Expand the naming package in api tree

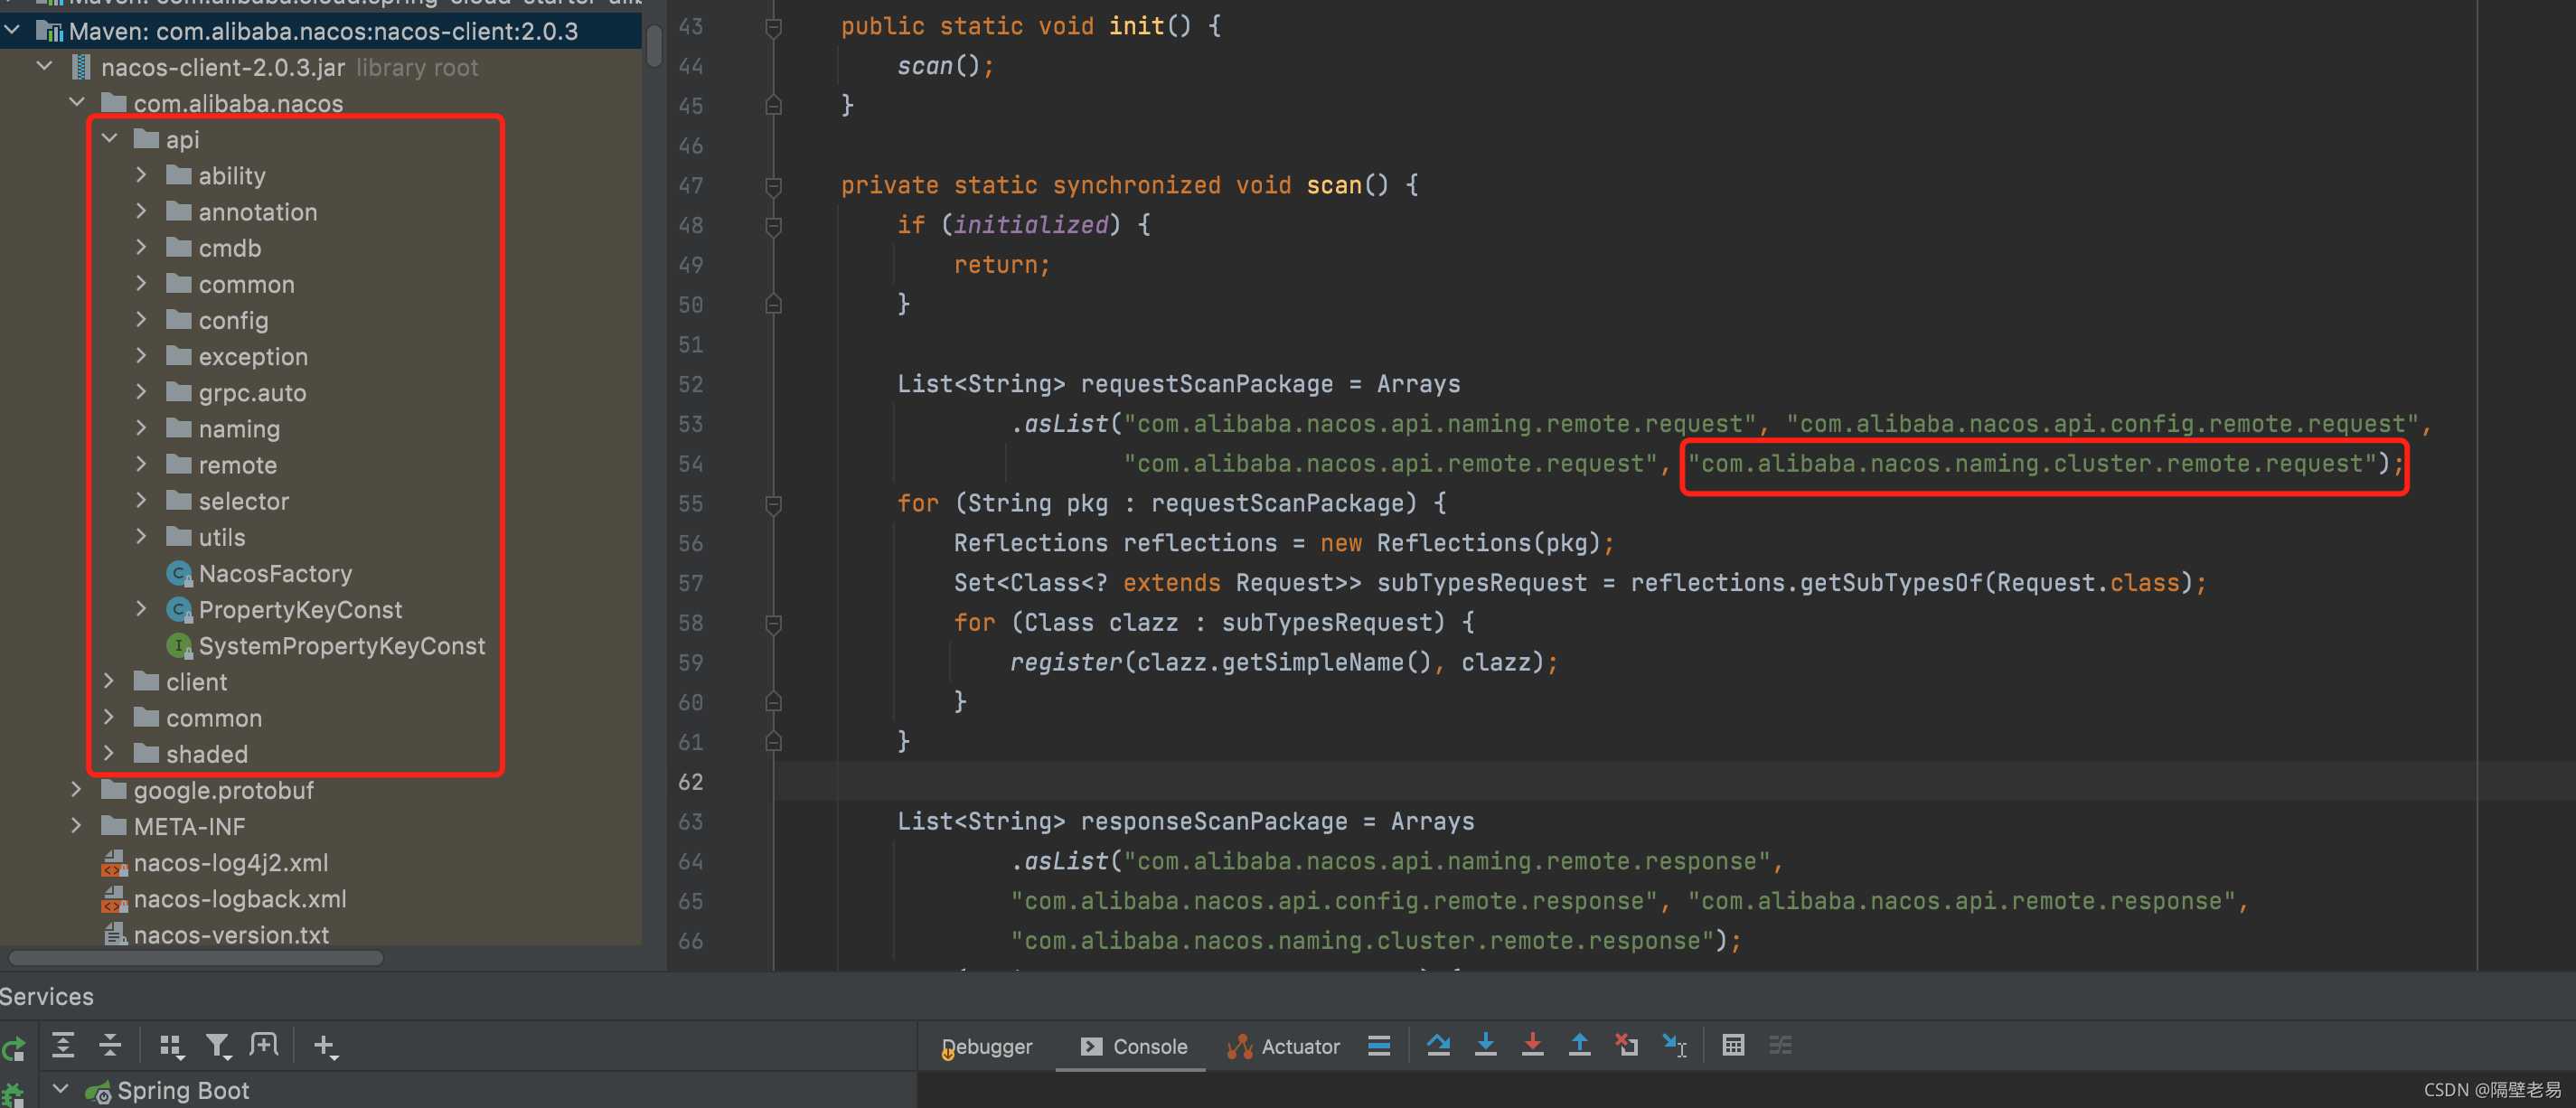[x=142, y=428]
